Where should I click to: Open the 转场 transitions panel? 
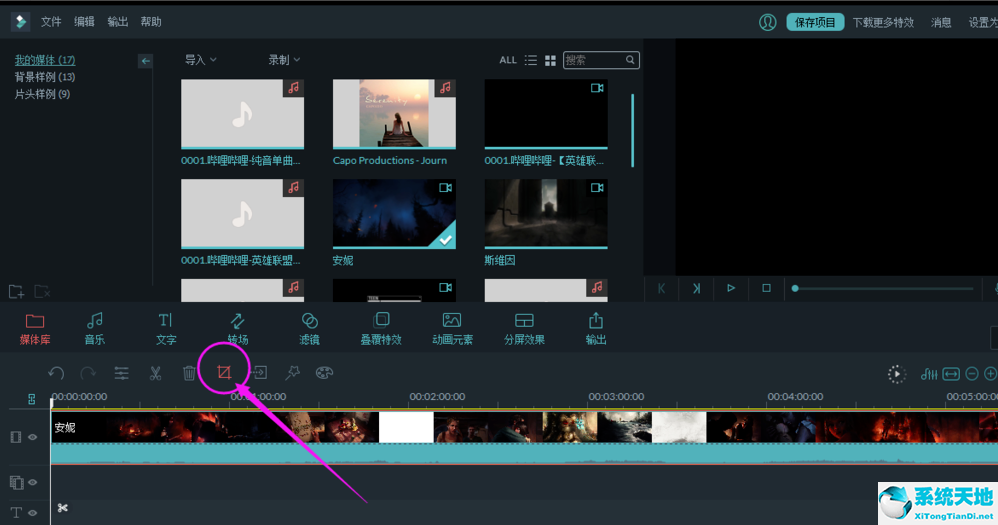237,327
